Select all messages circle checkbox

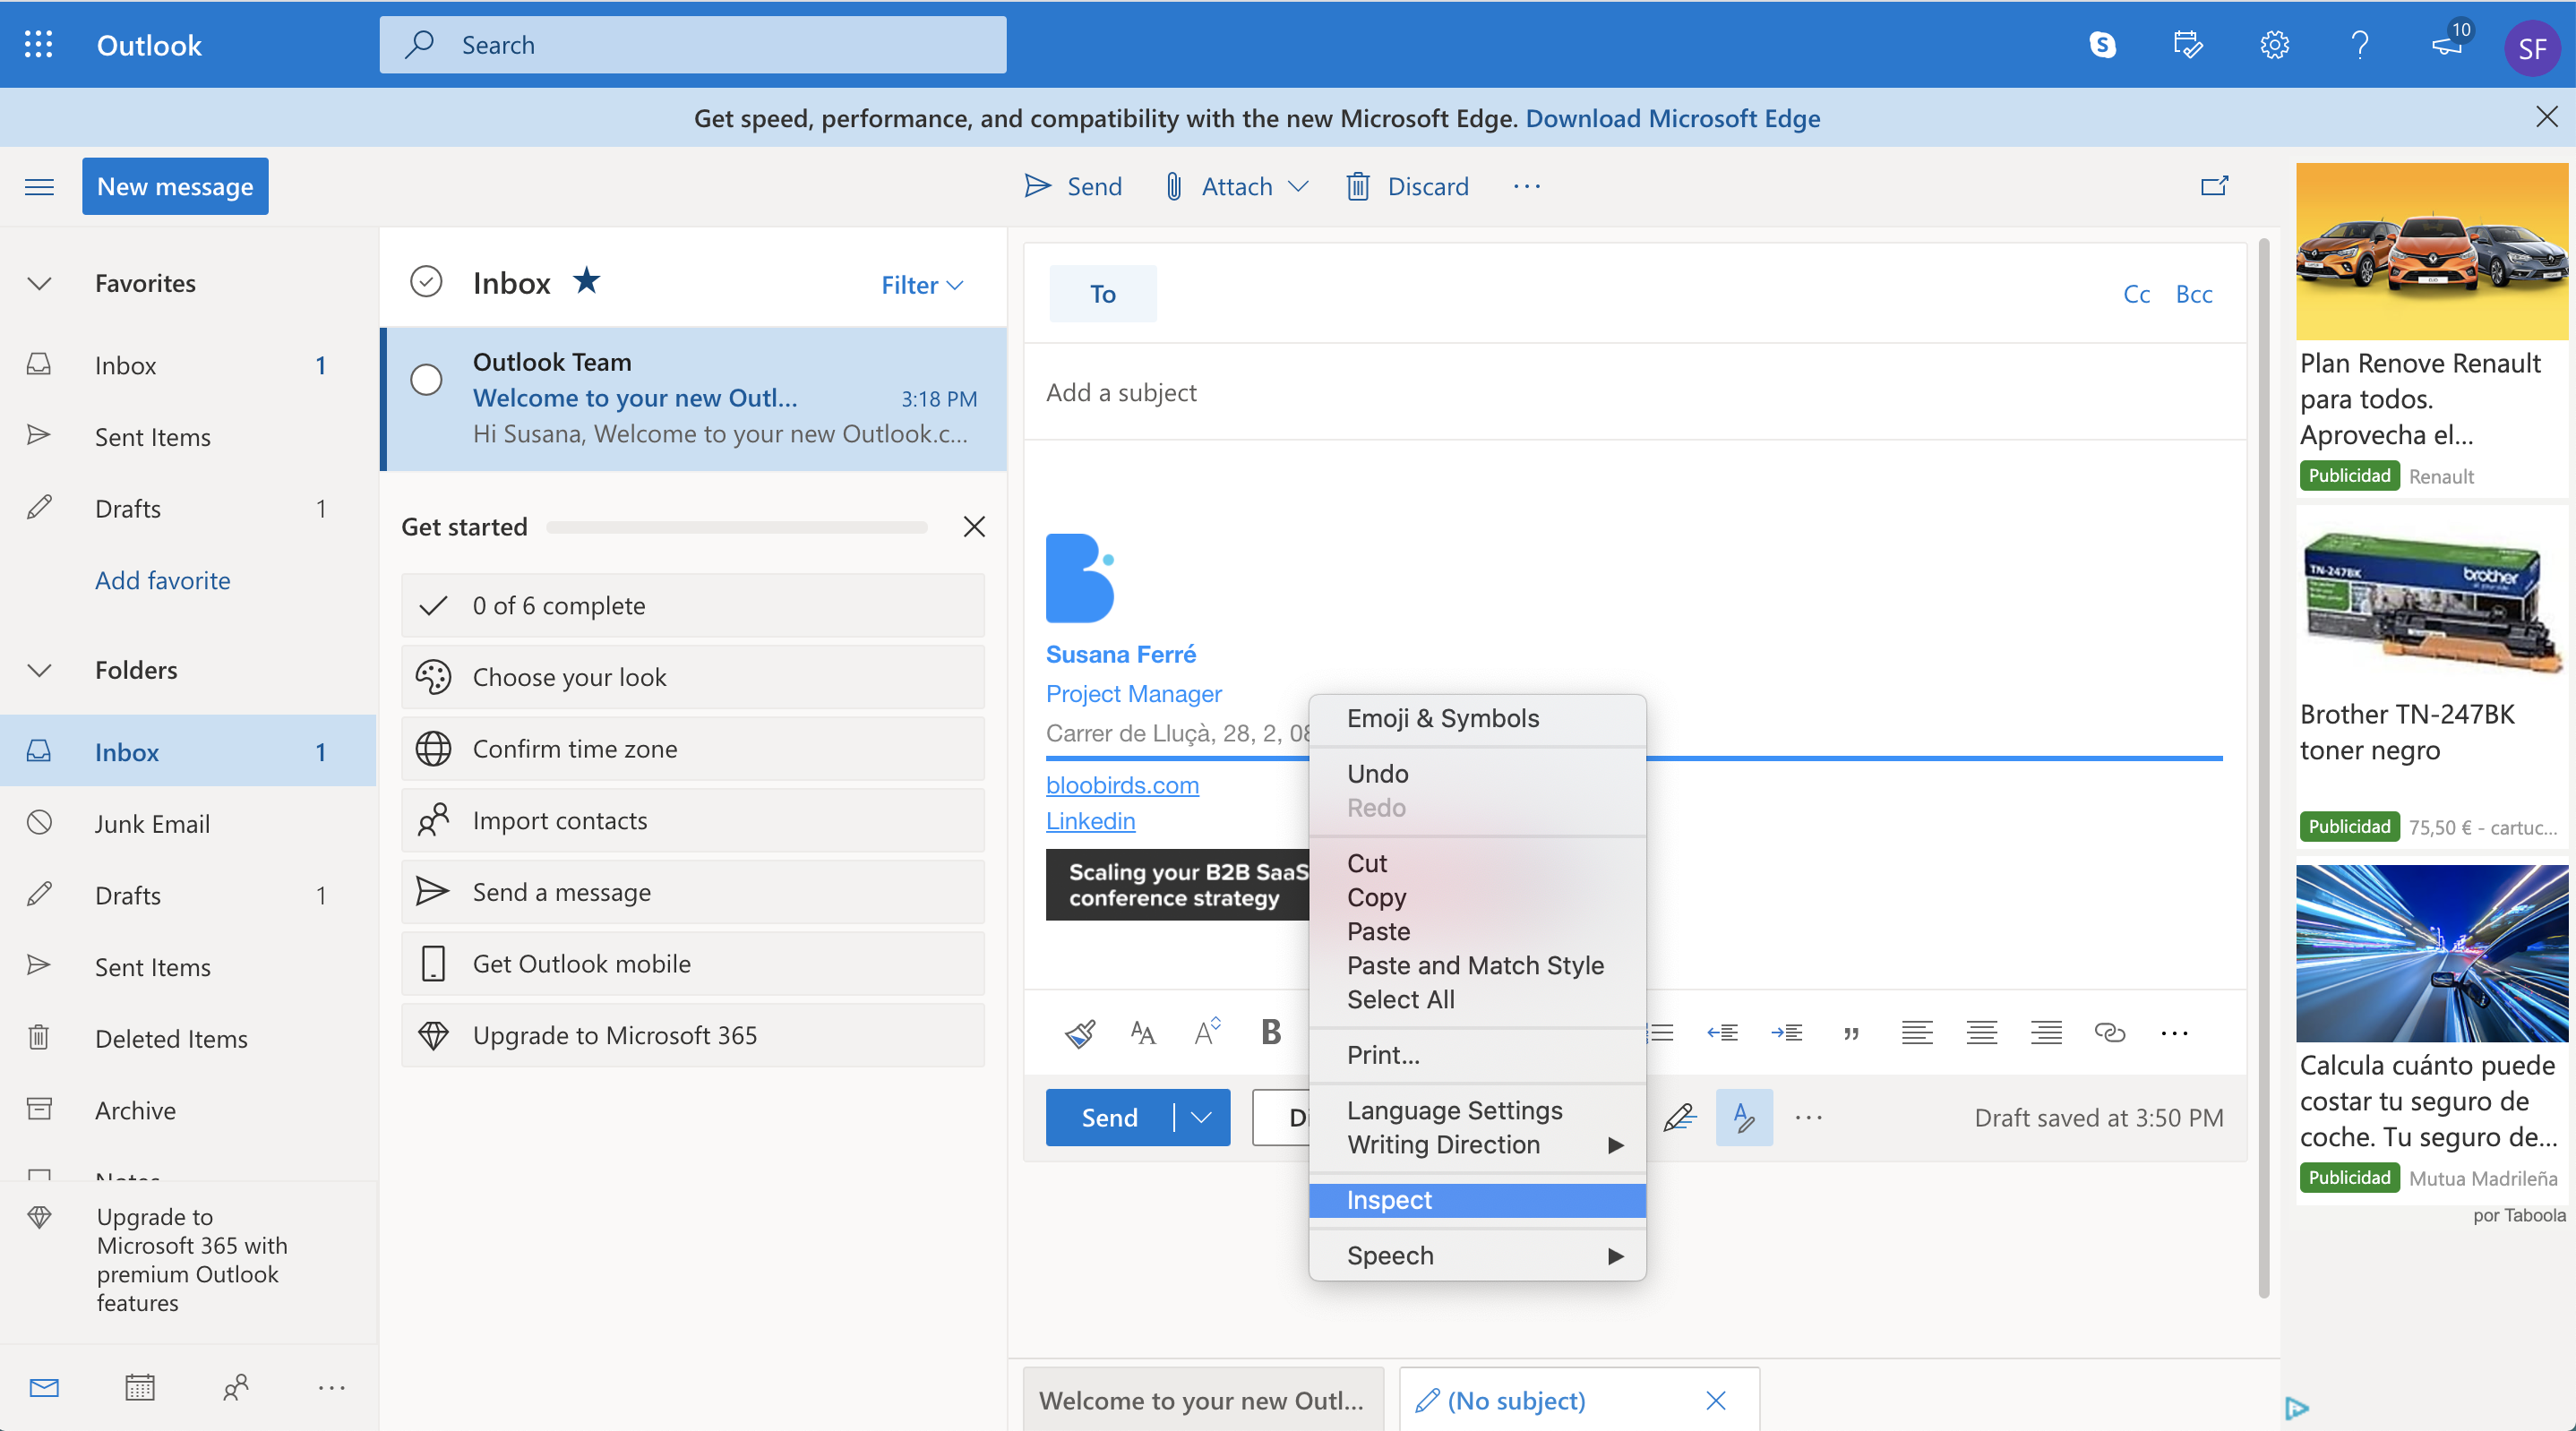pos(426,282)
